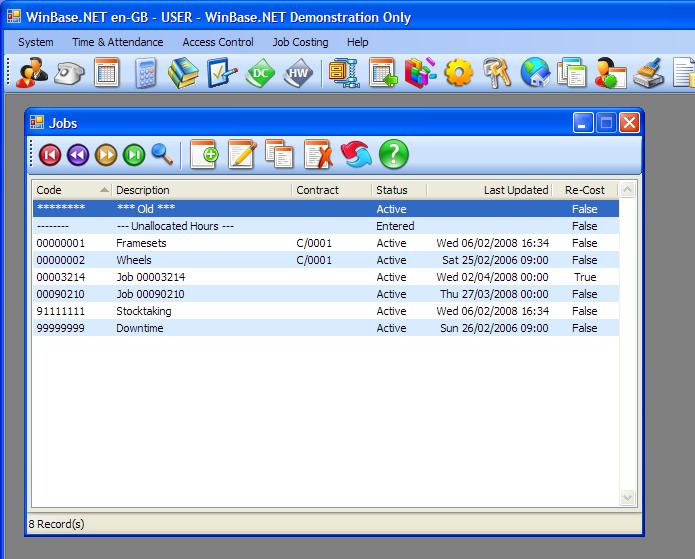This screenshot has width=695, height=559.
Task: Open the Access Control menu
Action: [x=218, y=42]
